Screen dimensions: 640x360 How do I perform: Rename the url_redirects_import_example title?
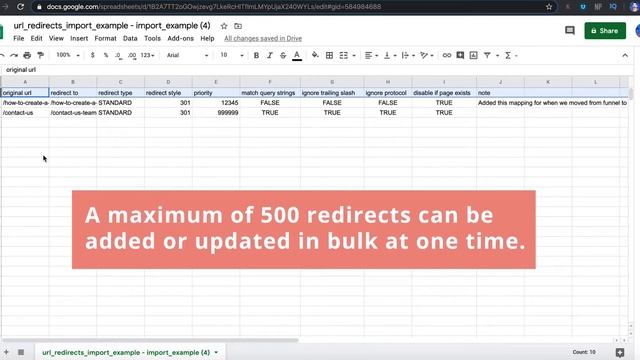112,26
